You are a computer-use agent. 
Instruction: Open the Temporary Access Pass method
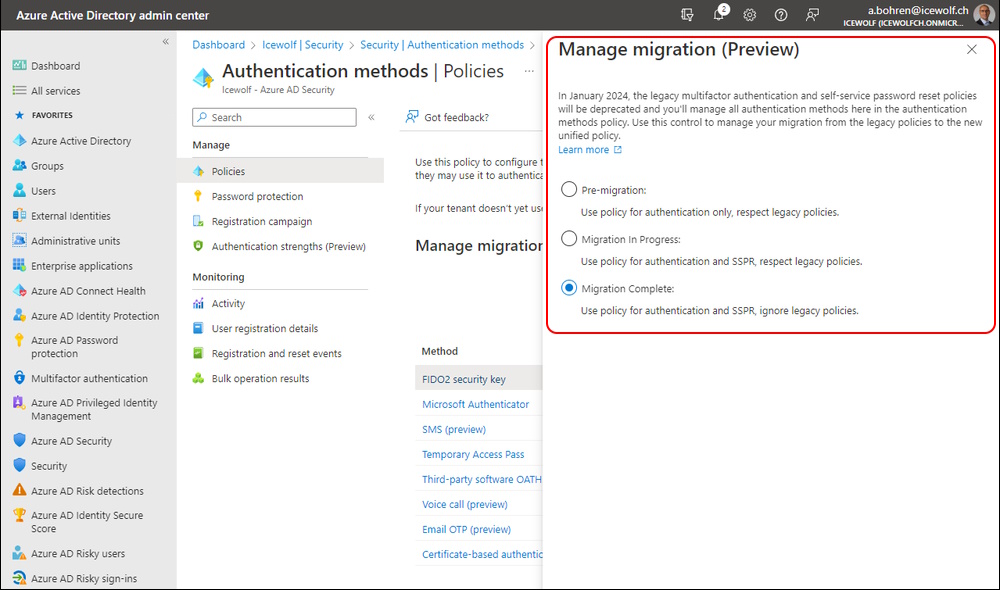[x=473, y=454]
